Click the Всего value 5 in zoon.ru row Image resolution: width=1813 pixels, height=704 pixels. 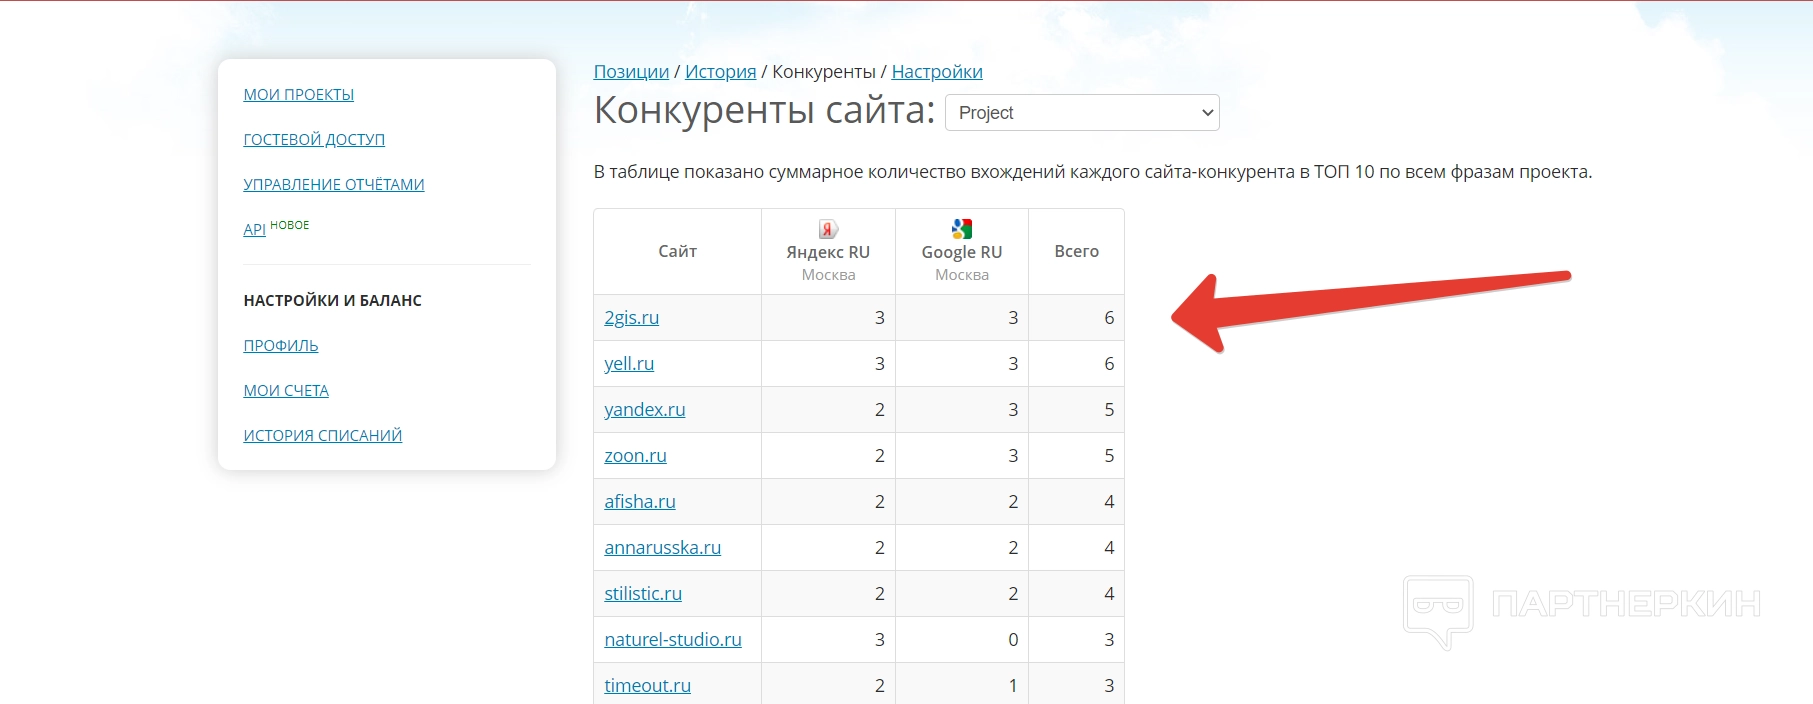(x=1109, y=456)
